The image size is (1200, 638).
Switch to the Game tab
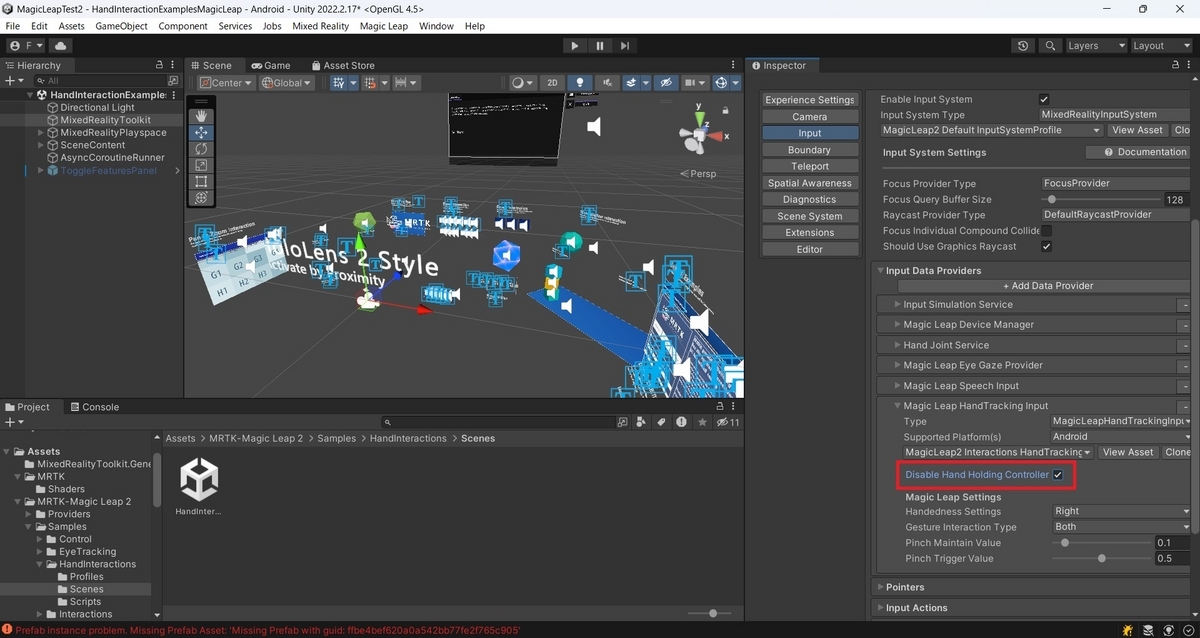[x=270, y=66]
